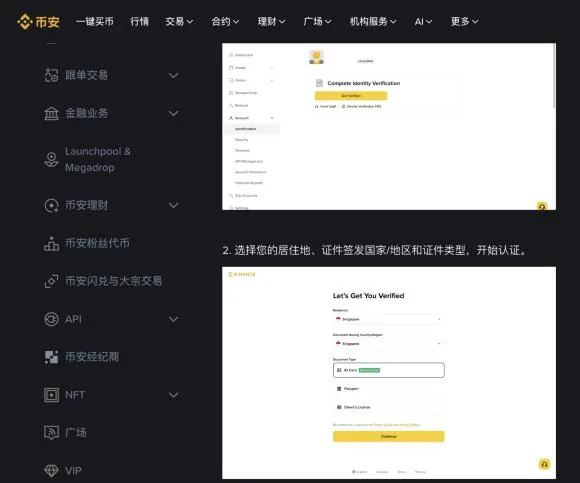Screen dimensions: 580x483
Task: Click the 币安闪兑与大宗交易 icon
Action: point(51,281)
